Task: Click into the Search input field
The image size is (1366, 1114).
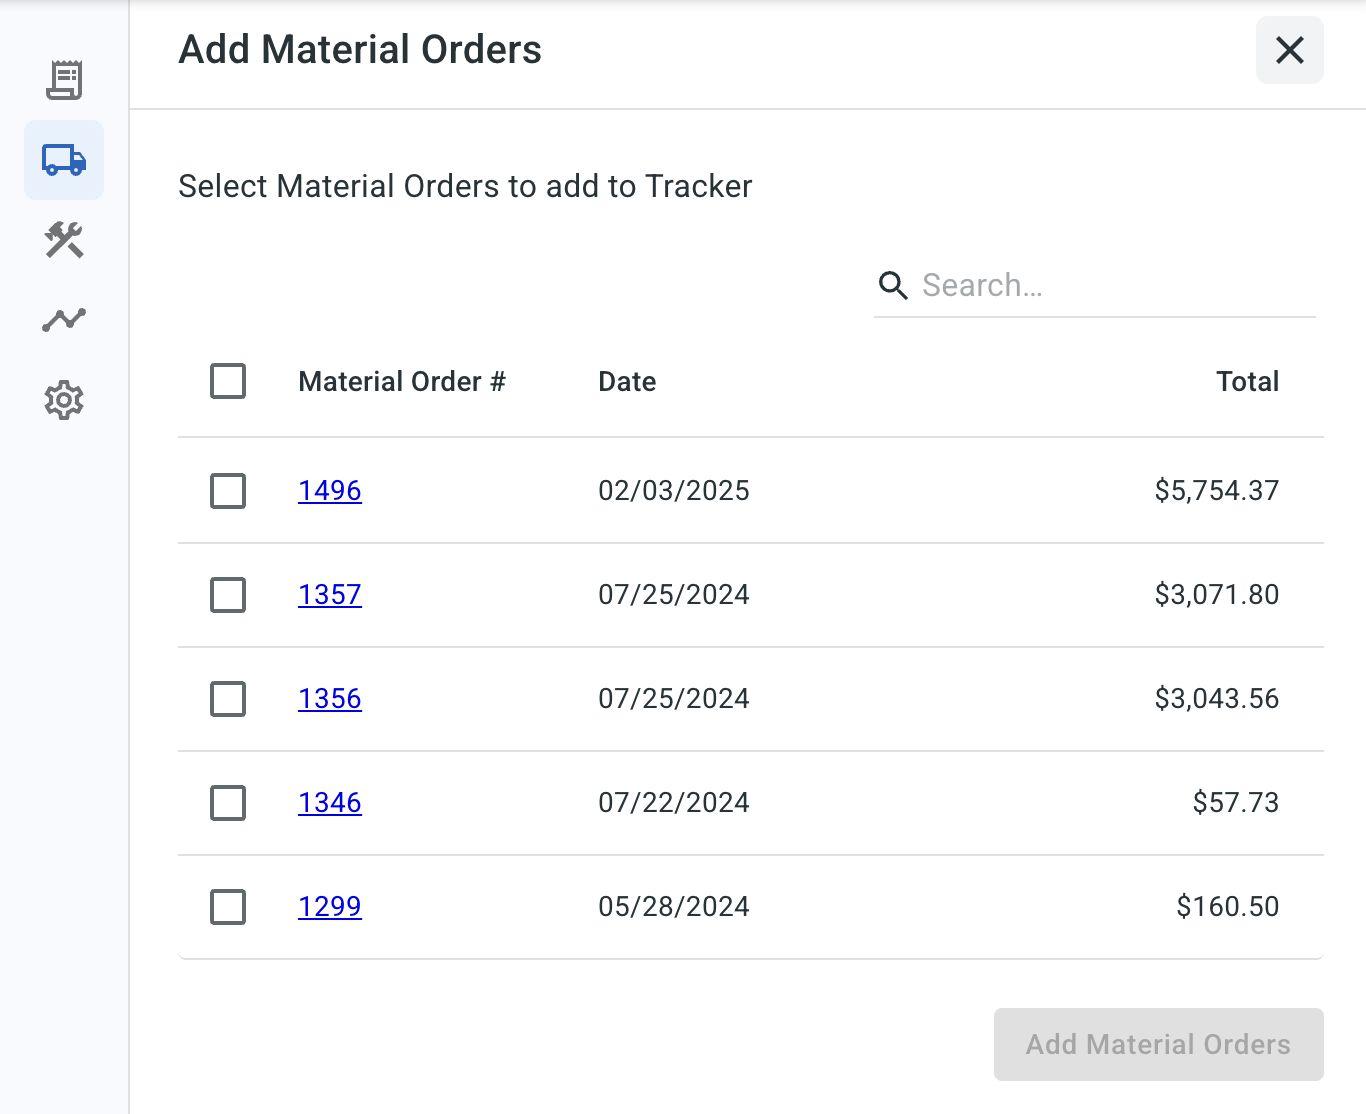Action: pyautogui.click(x=1110, y=286)
